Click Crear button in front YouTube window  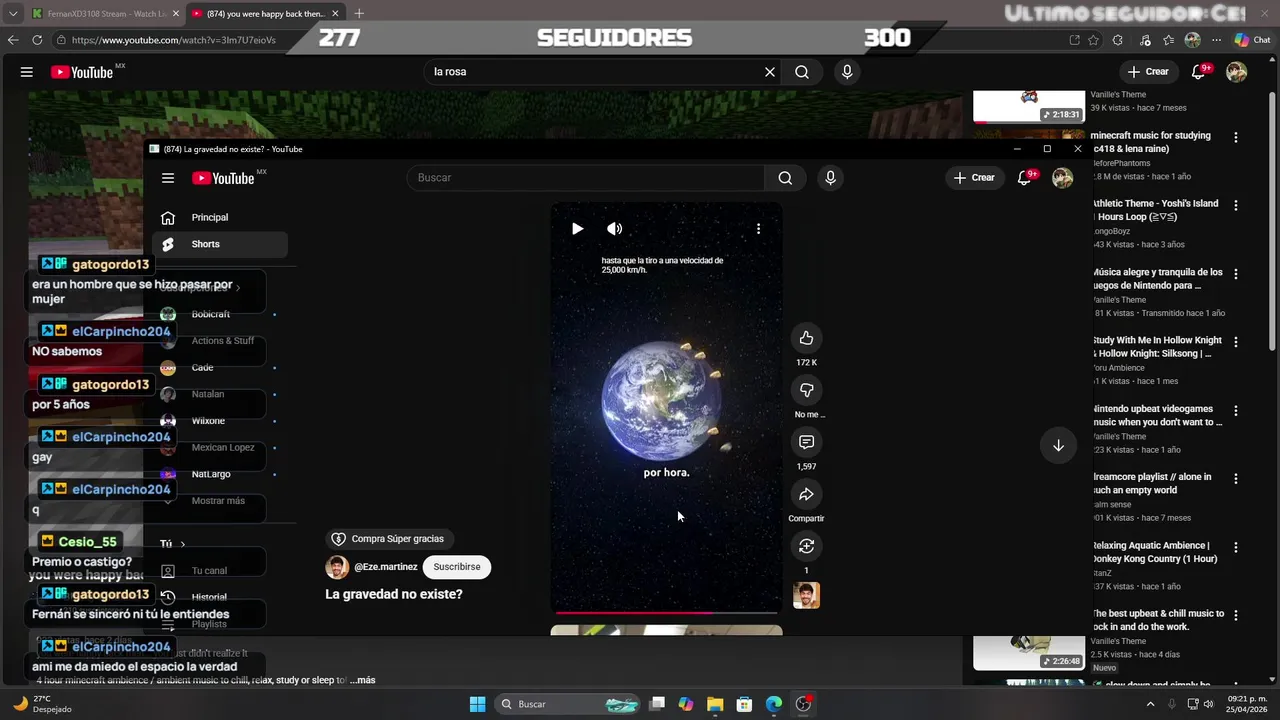(974, 178)
